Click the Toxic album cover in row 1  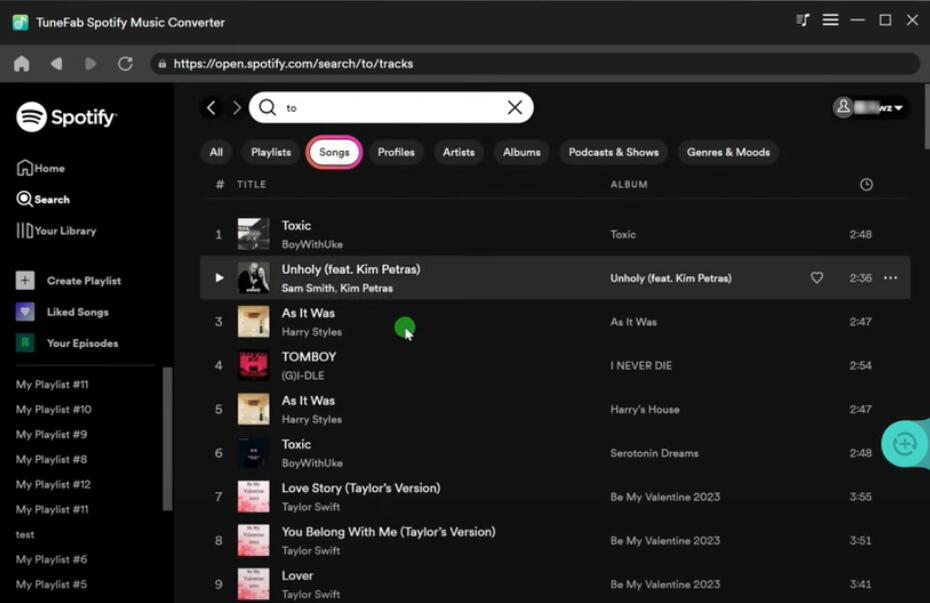[253, 234]
